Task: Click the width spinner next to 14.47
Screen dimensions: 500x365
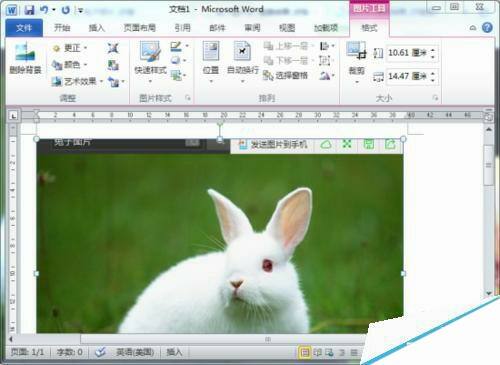Action: click(x=433, y=76)
